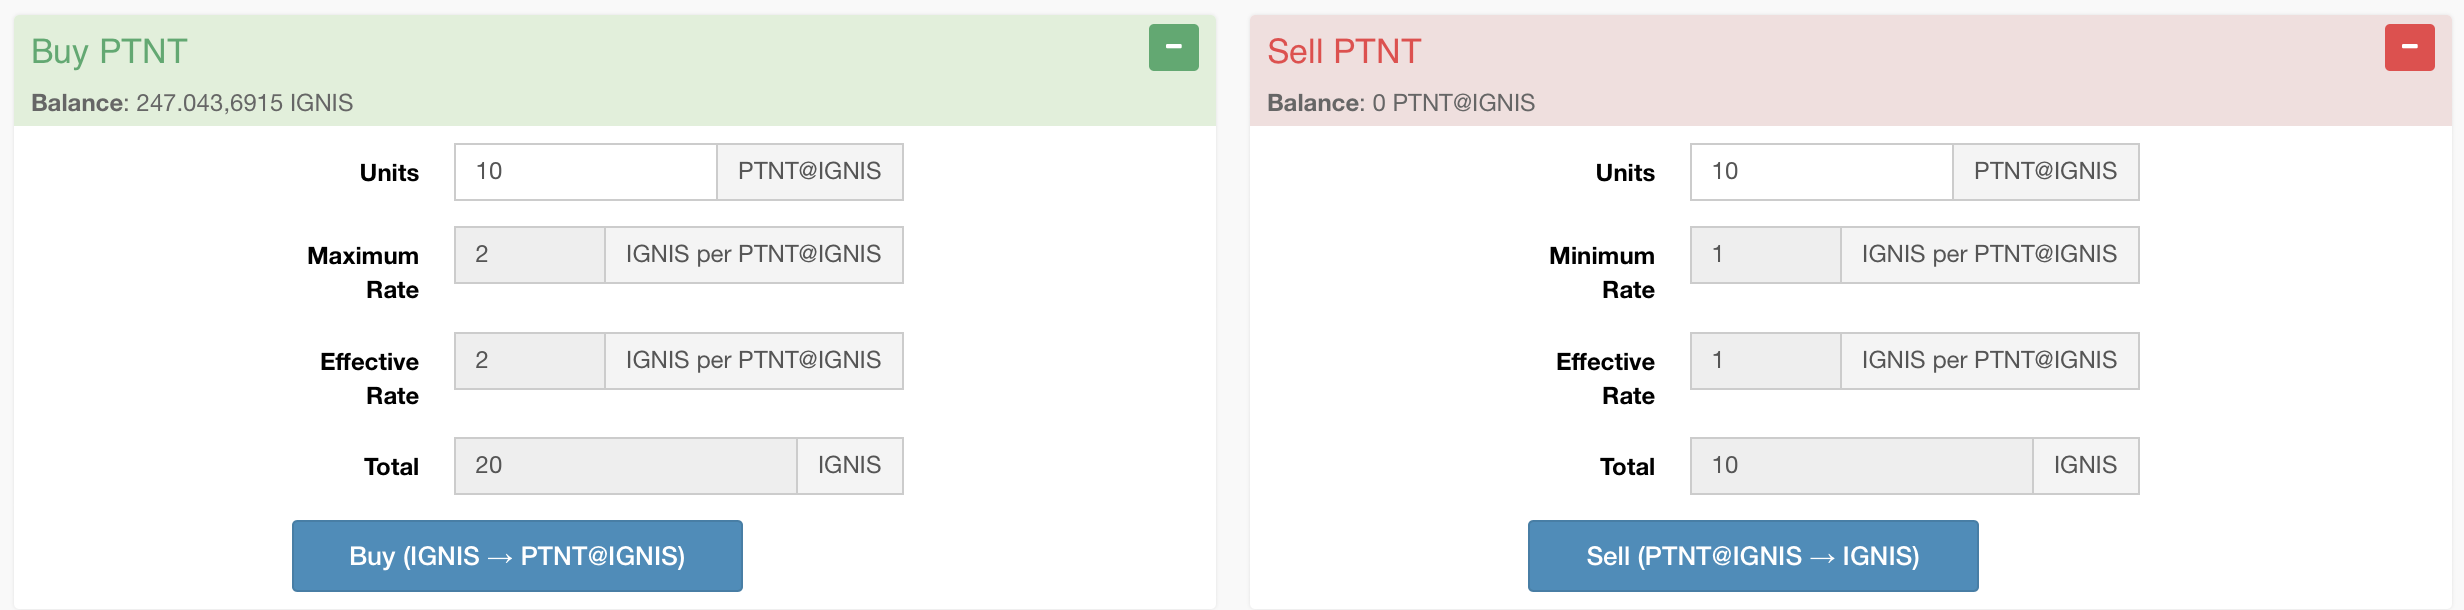Screen dimensions: 2464x610
Task: Click the PTNT@IGNIS unit label beside sell Units
Action: pos(2045,172)
